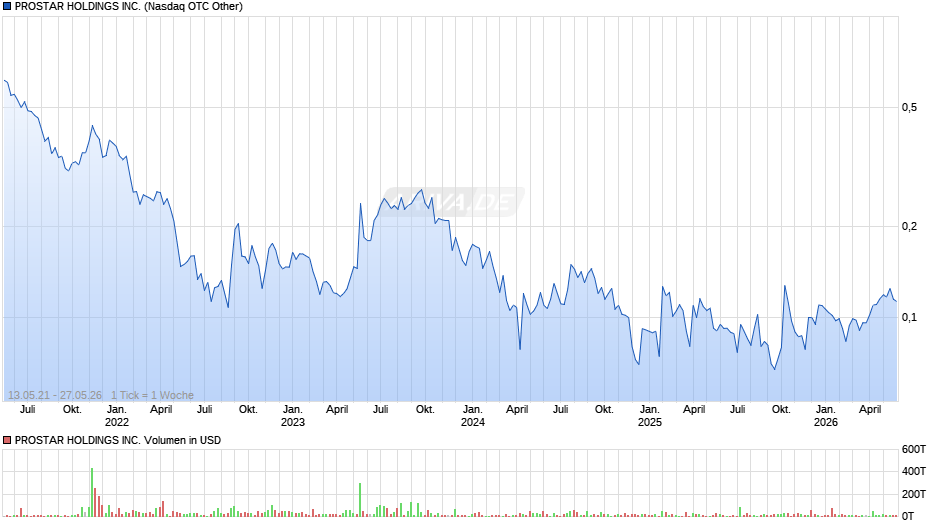Click the date range text 13.05.21 - 27.05.26

[x=55, y=395]
